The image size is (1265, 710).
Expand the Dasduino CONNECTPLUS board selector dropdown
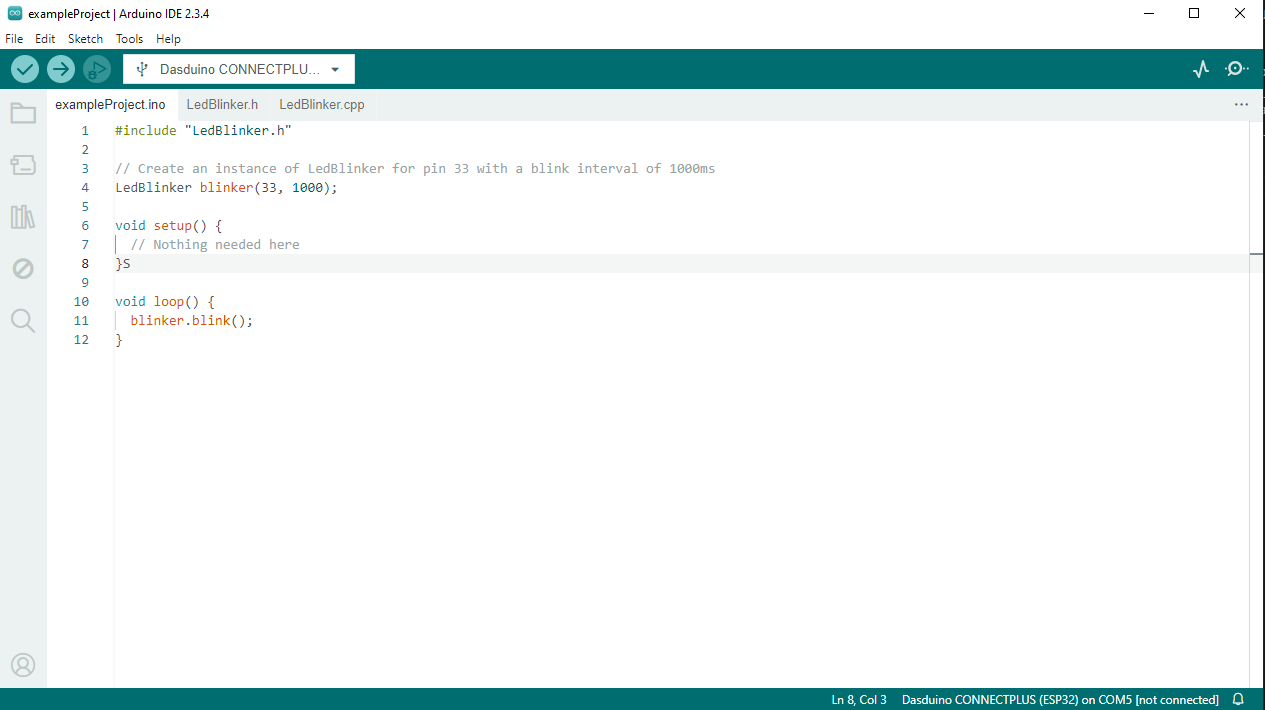[x=239, y=69]
